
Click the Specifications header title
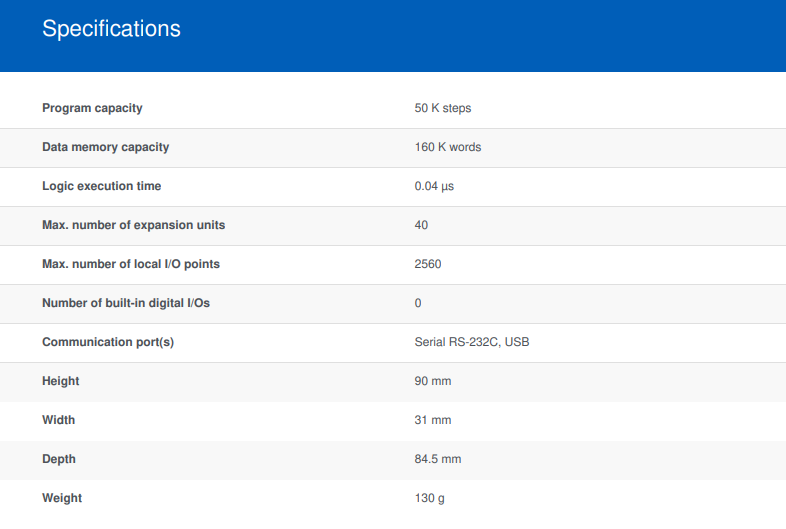pos(111,29)
